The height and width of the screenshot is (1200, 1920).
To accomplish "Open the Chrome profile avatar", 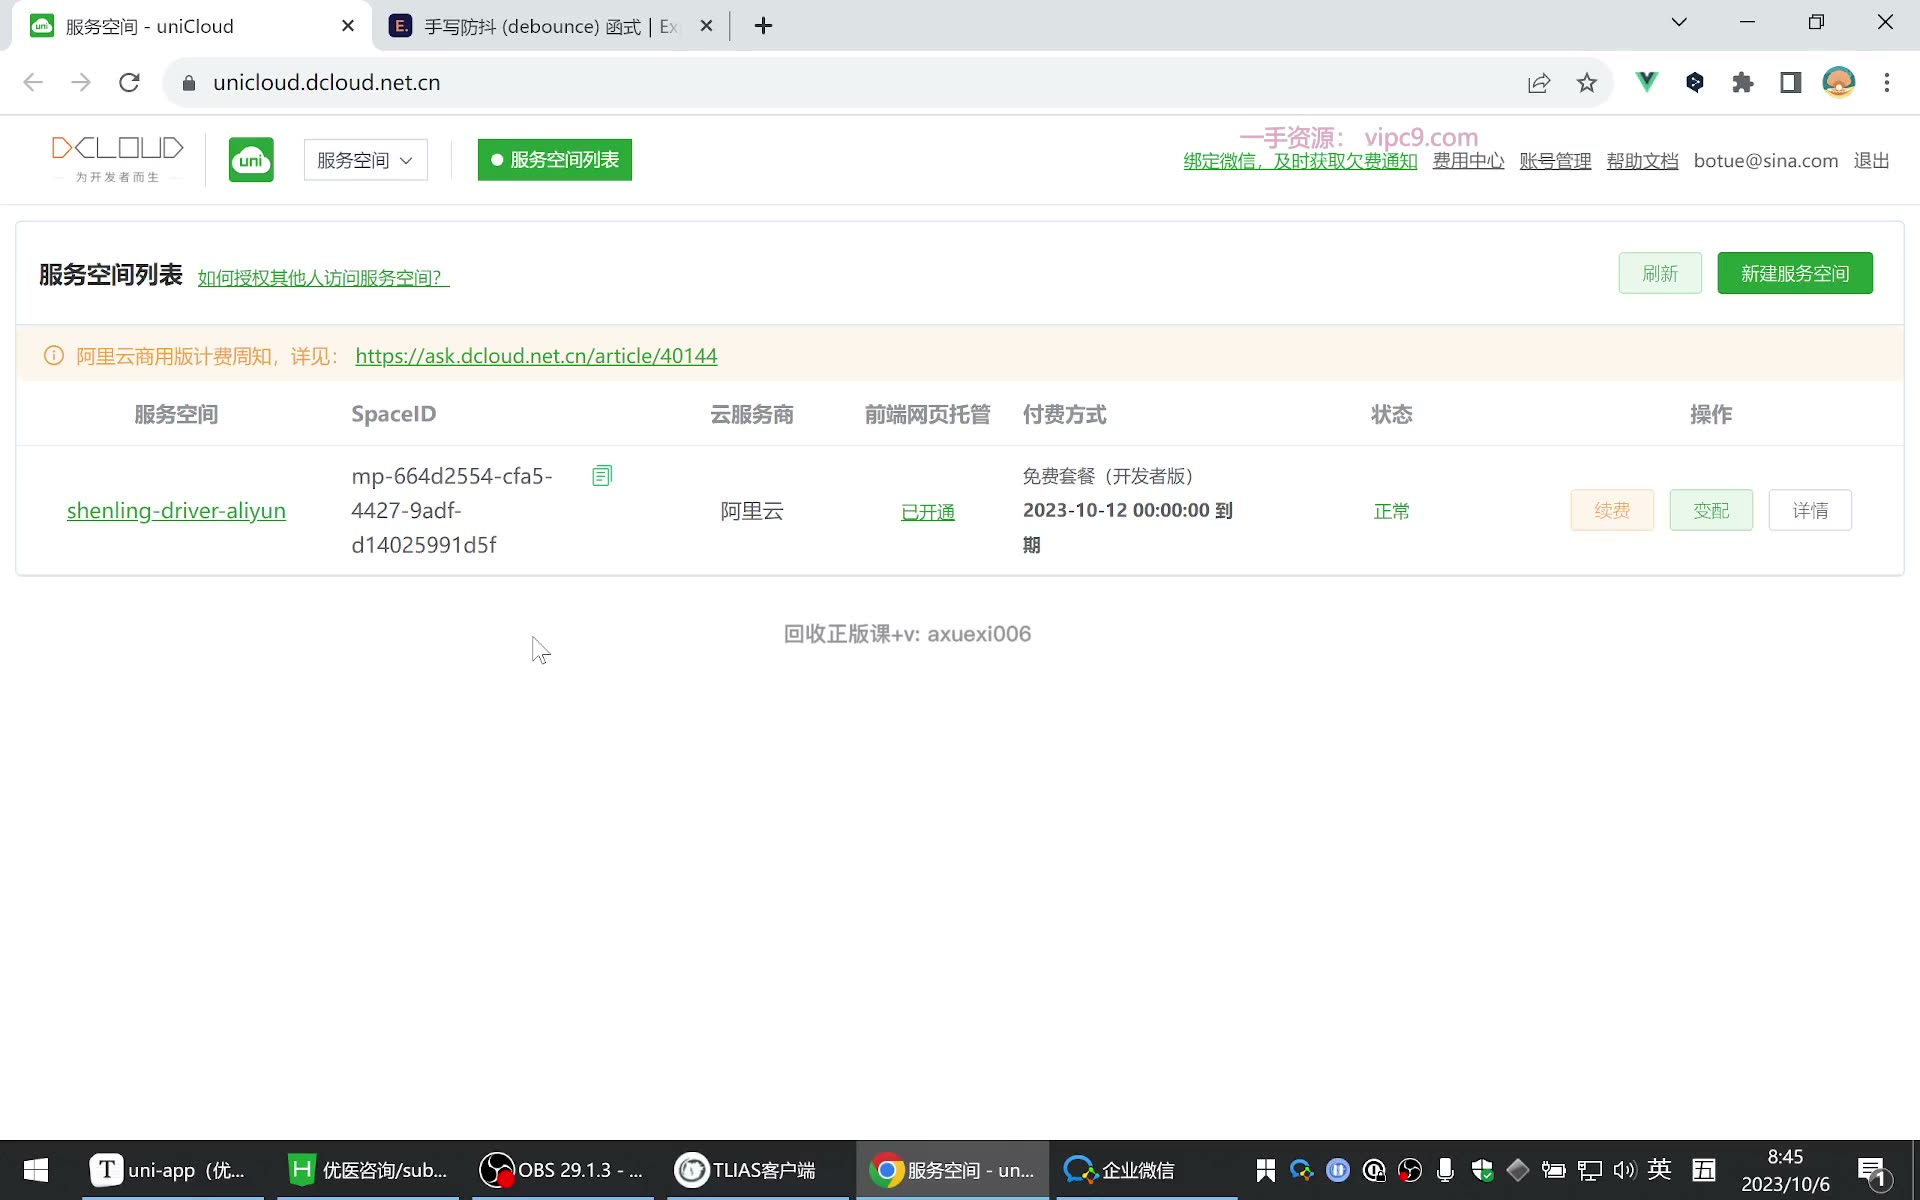I will pyautogui.click(x=1839, y=82).
